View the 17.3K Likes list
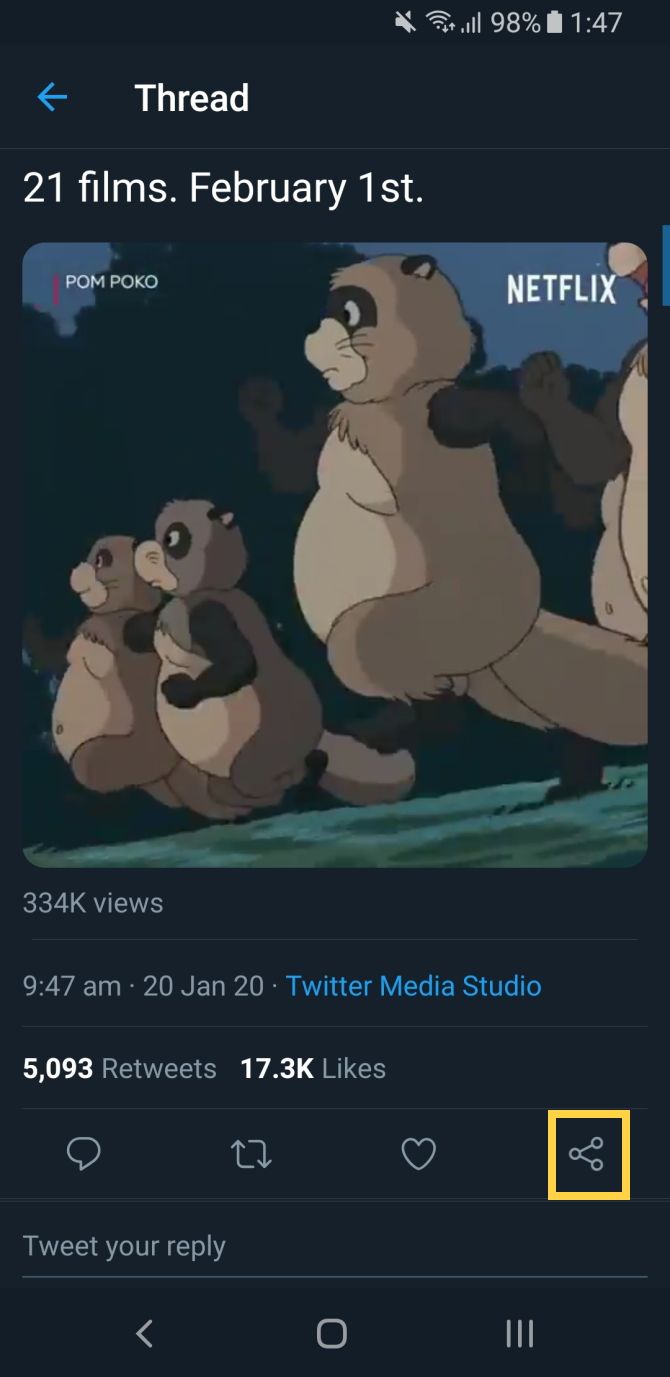Viewport: 670px width, 1377px height. (x=313, y=1068)
